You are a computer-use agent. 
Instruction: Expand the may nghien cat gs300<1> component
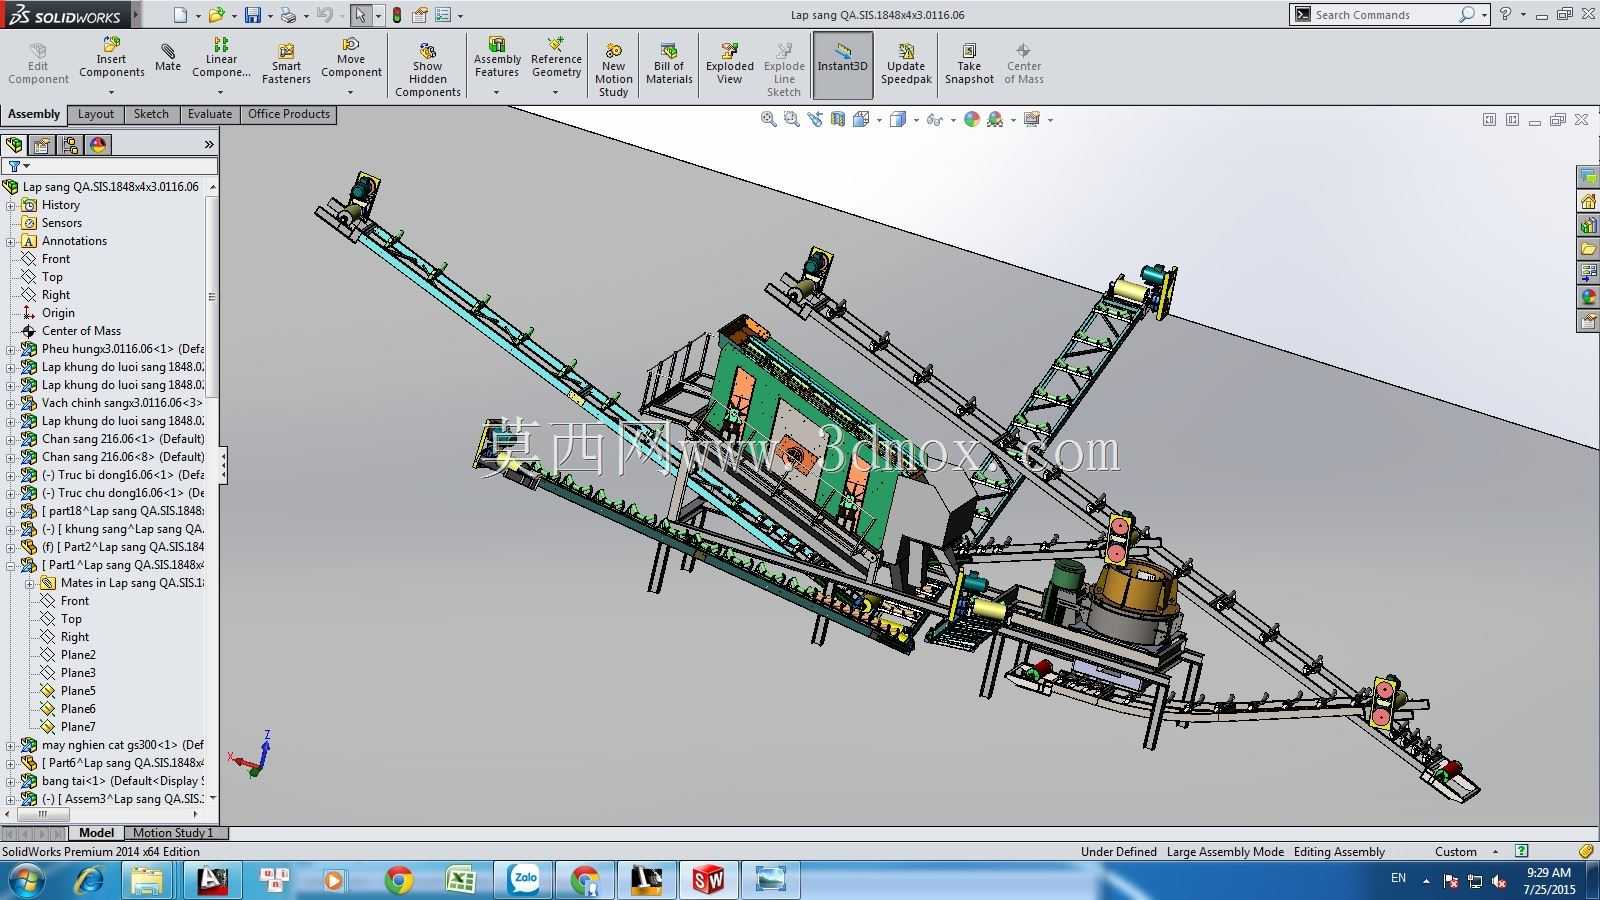10,745
